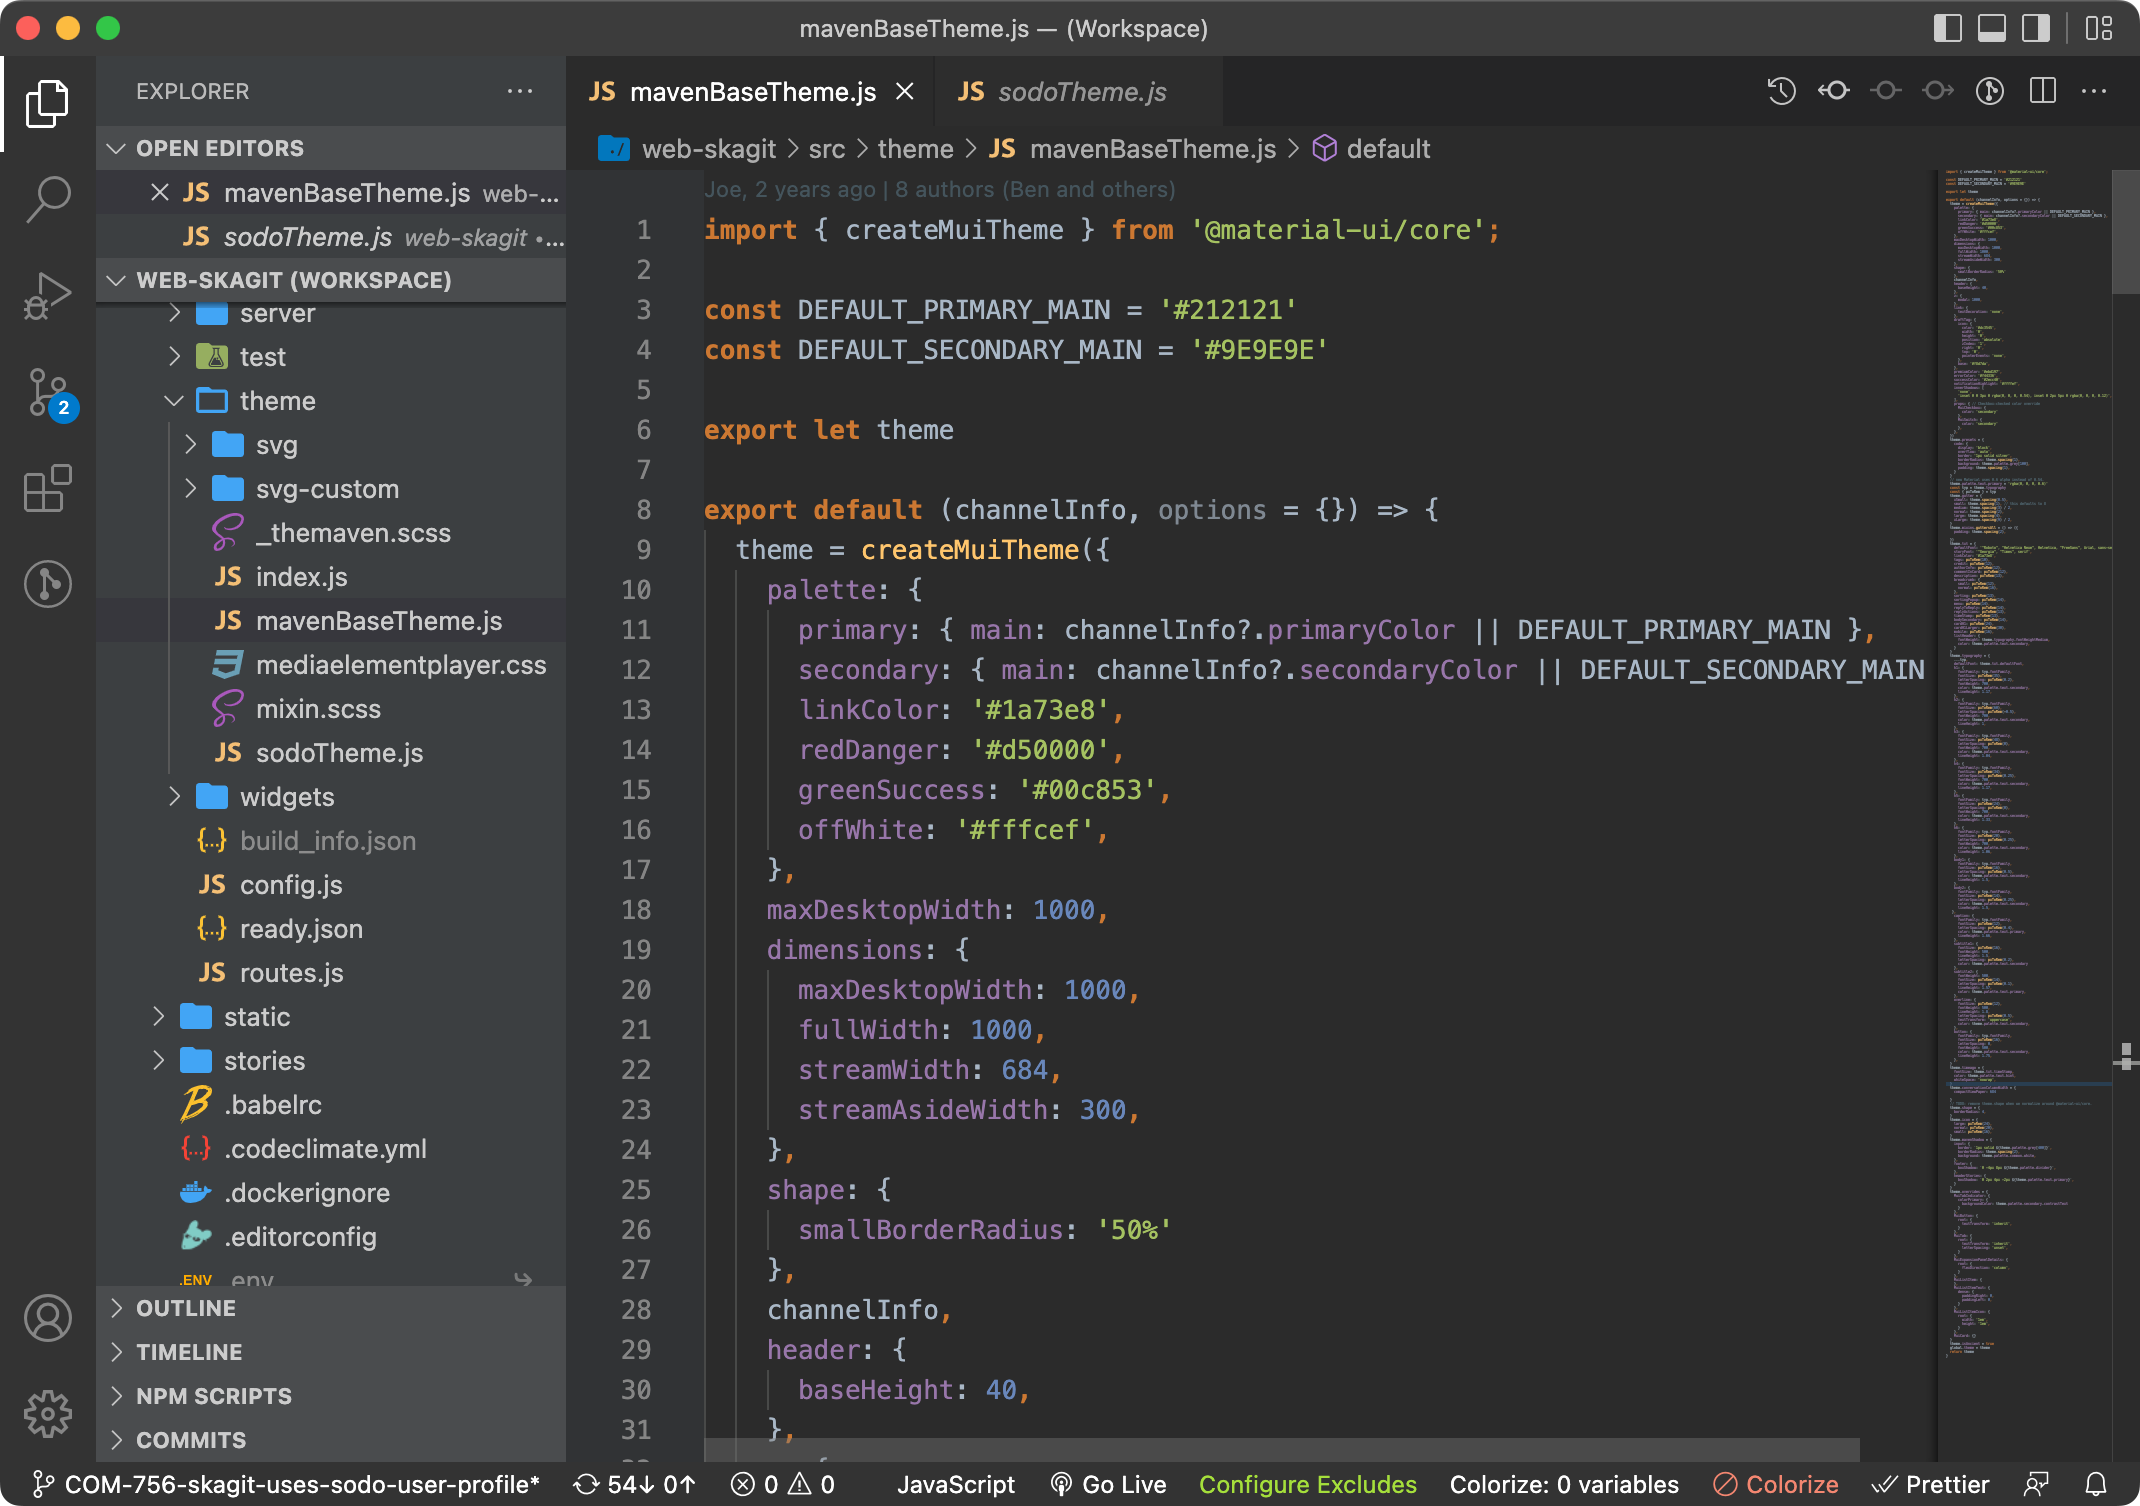Open Source Control view with 2 changes
The height and width of the screenshot is (1506, 2140).
50,393
